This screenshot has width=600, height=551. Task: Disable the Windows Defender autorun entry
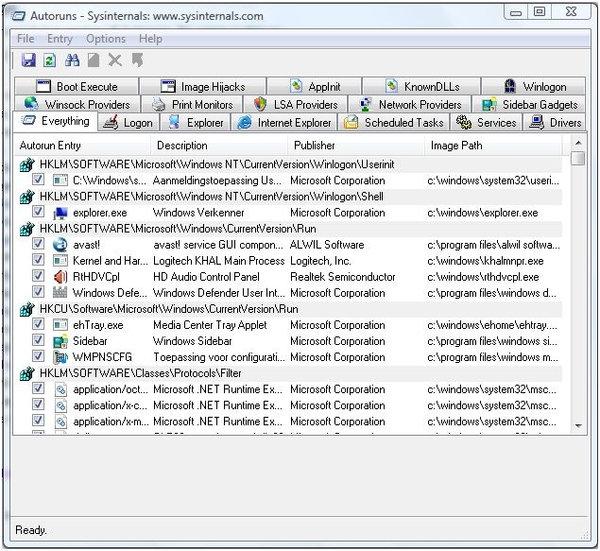pyautogui.click(x=38, y=292)
